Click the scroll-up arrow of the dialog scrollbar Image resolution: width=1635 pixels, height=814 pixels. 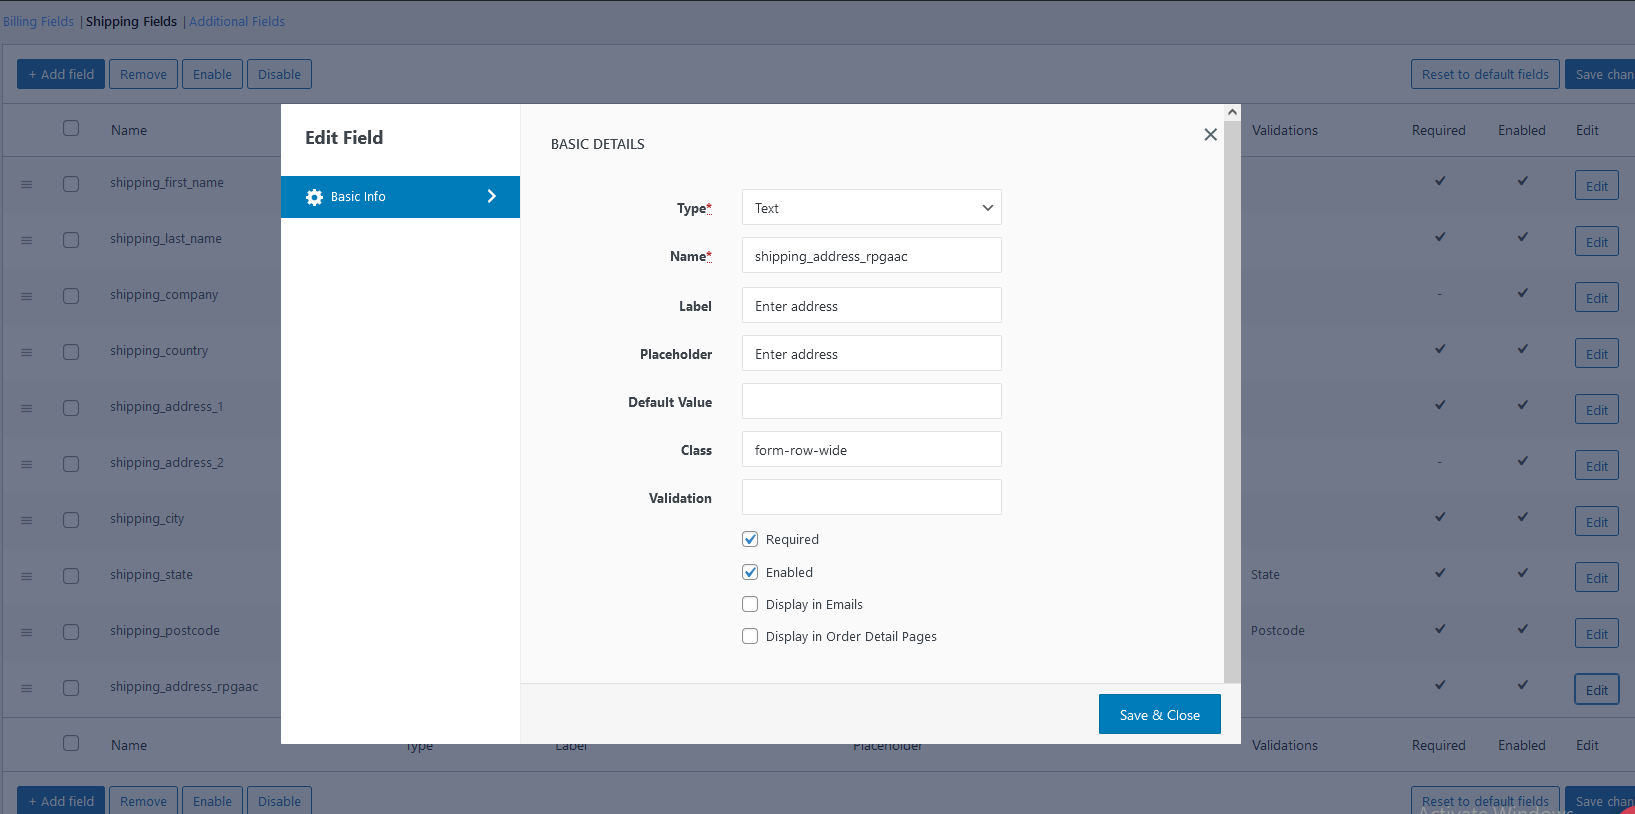(x=1232, y=113)
